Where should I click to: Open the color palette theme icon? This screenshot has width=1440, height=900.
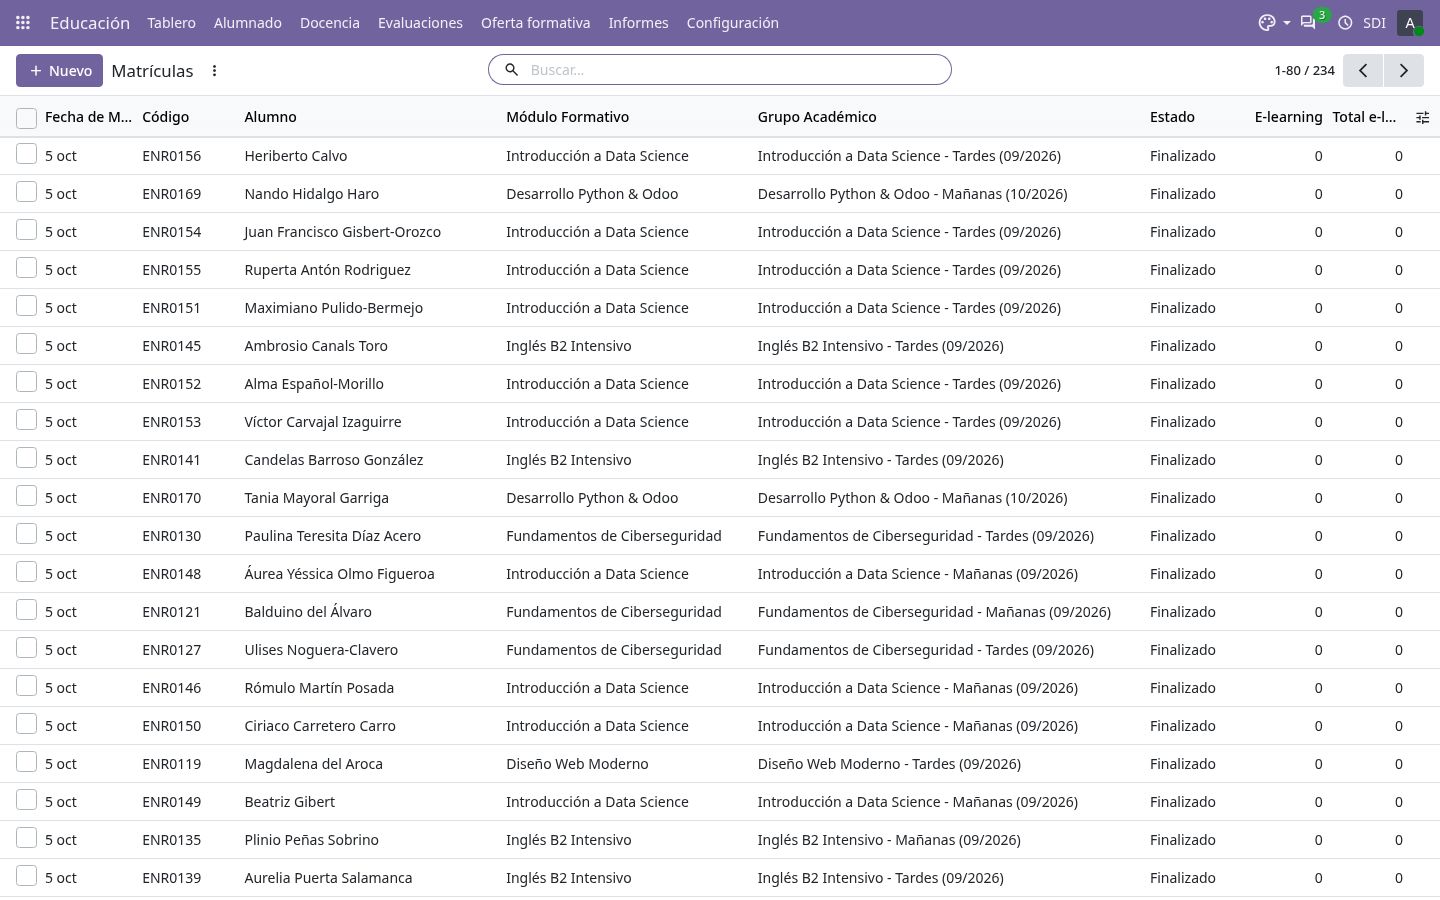coord(1267,22)
